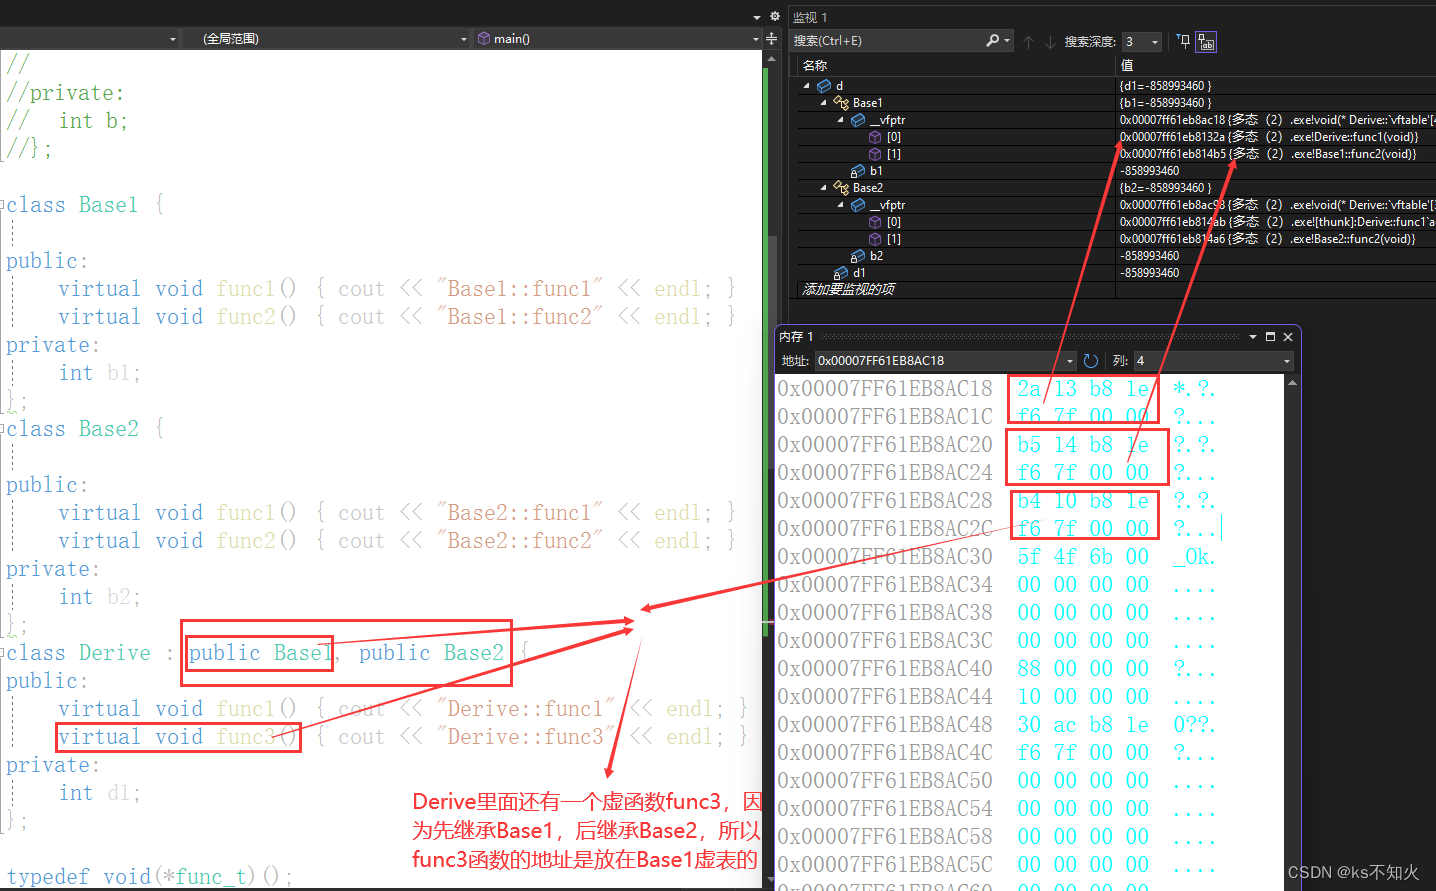Click 'class Derive' in the code editor
Image resolution: width=1436 pixels, height=891 pixels.
click(78, 653)
